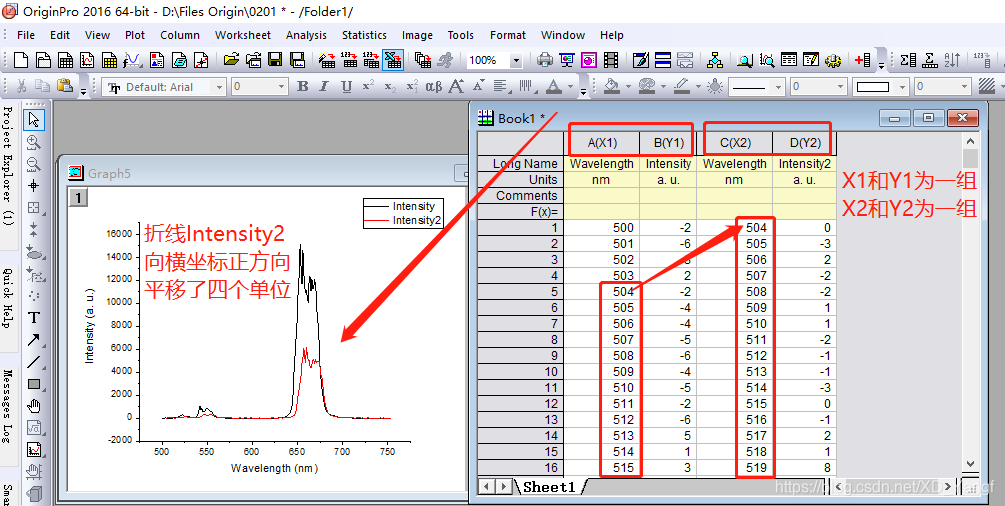Click the Increase Font size button
The width and height of the screenshot is (1005, 506).
pyautogui.click(x=456, y=87)
